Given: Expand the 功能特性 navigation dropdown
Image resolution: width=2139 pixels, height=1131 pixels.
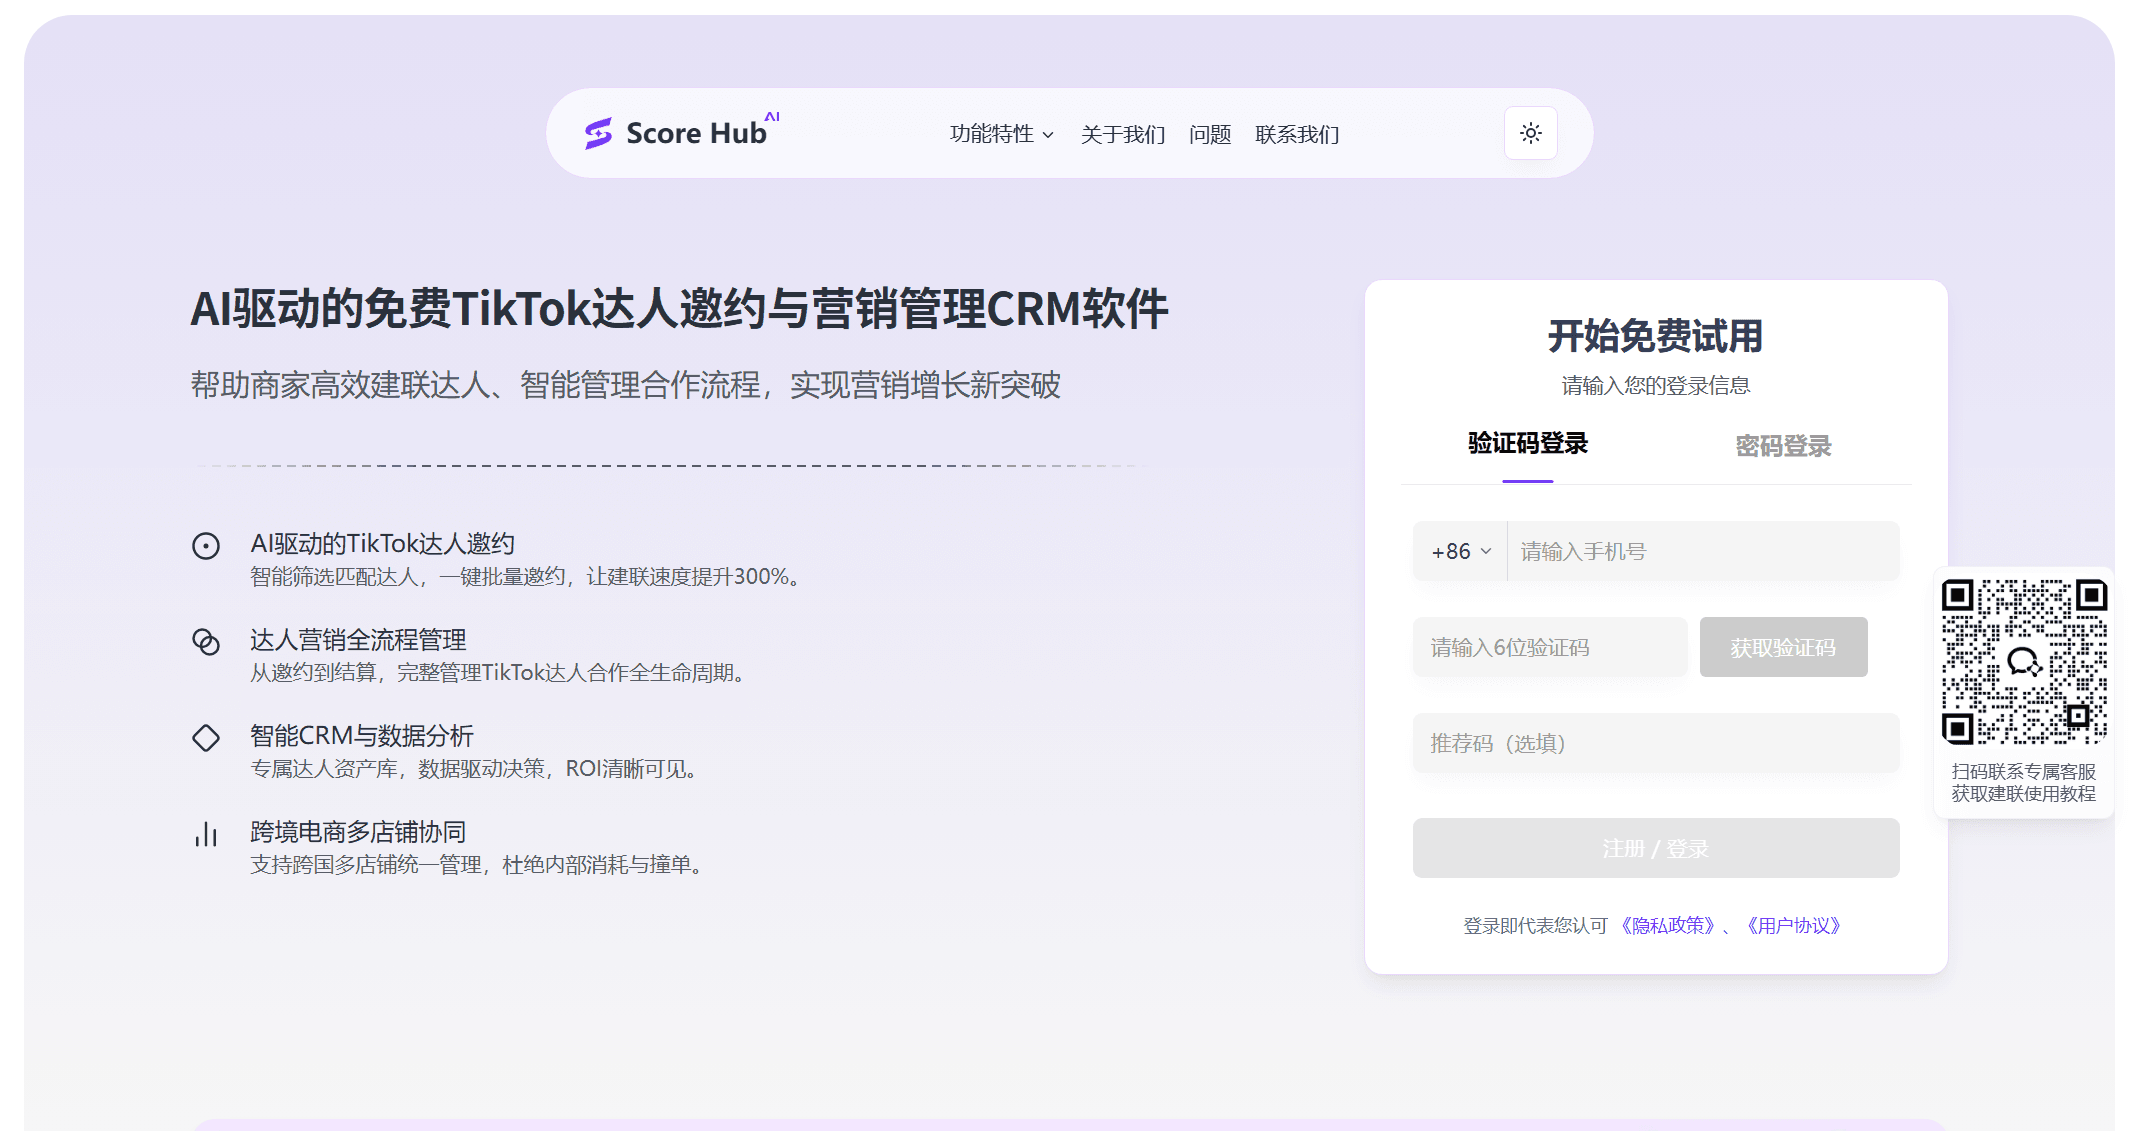Looking at the screenshot, I should pos(1000,133).
